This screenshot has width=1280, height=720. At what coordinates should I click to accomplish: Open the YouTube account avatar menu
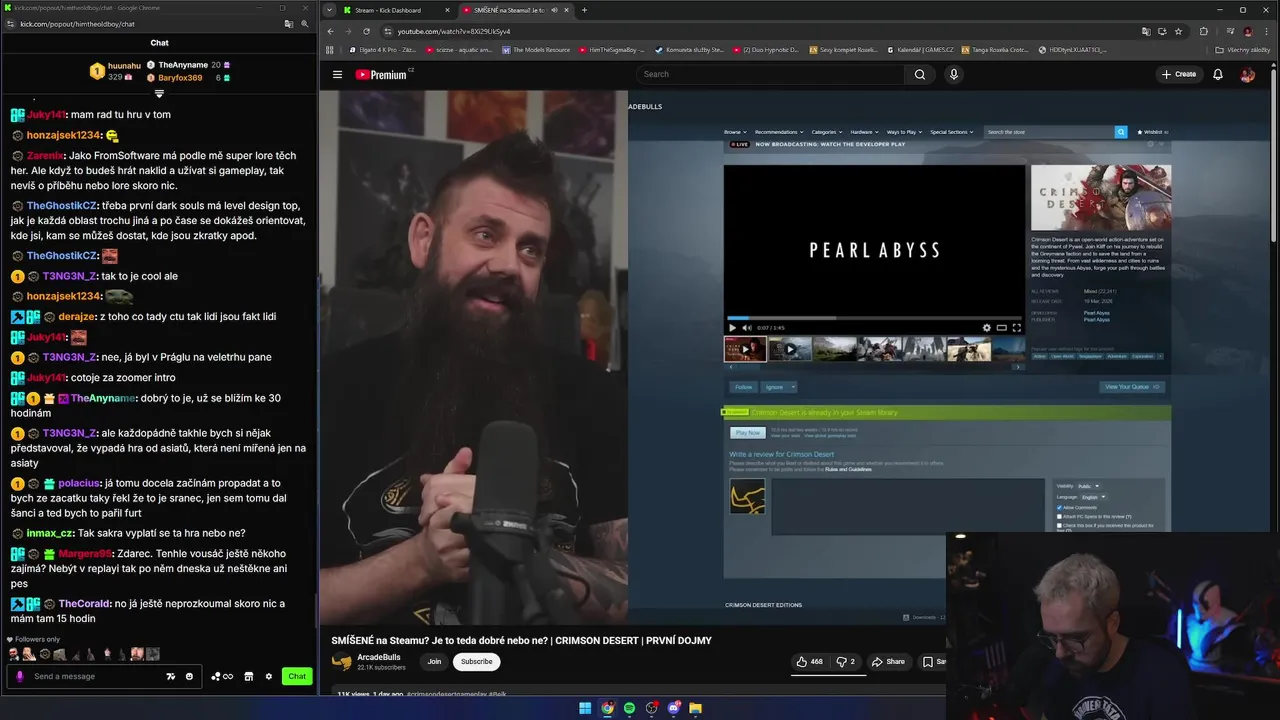pyautogui.click(x=1247, y=74)
